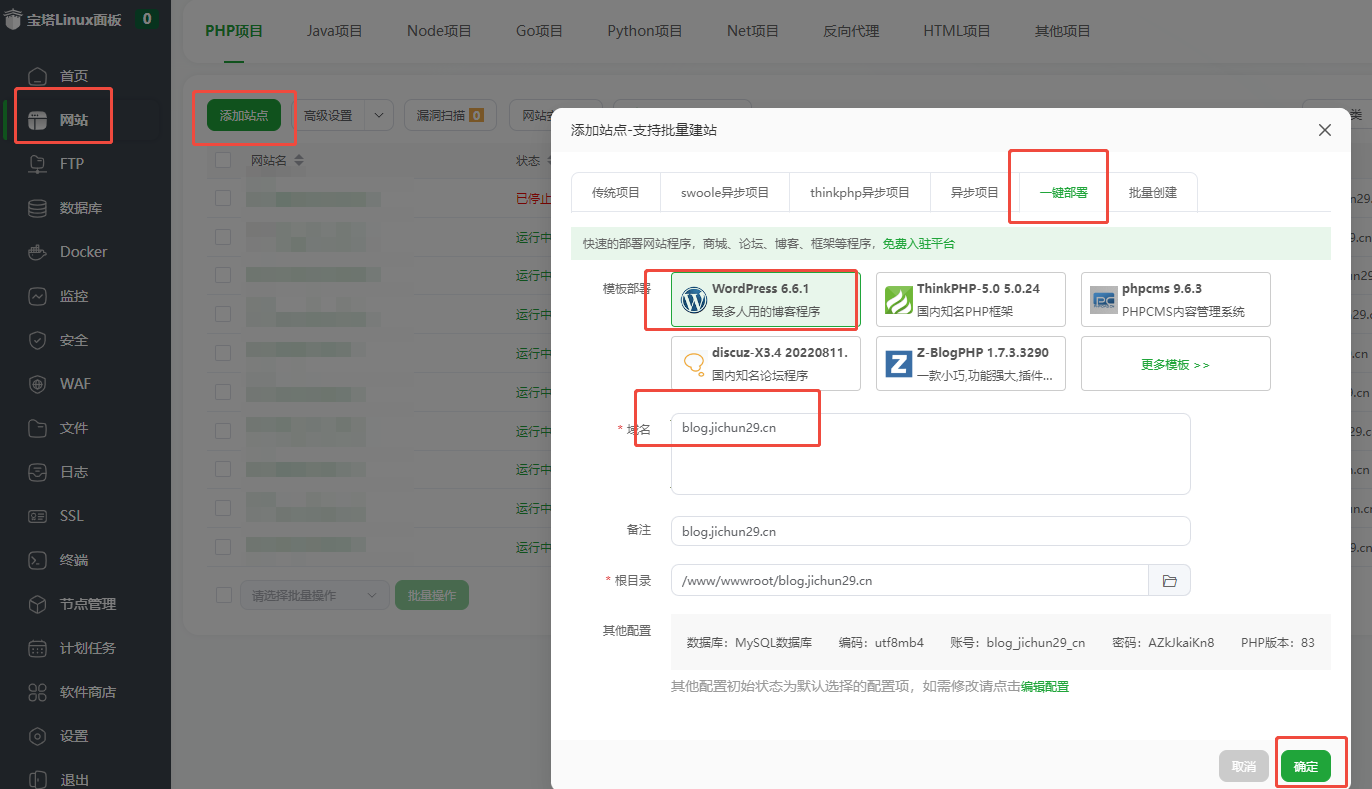Open the 设置 settings icon
This screenshot has width=1372, height=789.
[x=37, y=736]
